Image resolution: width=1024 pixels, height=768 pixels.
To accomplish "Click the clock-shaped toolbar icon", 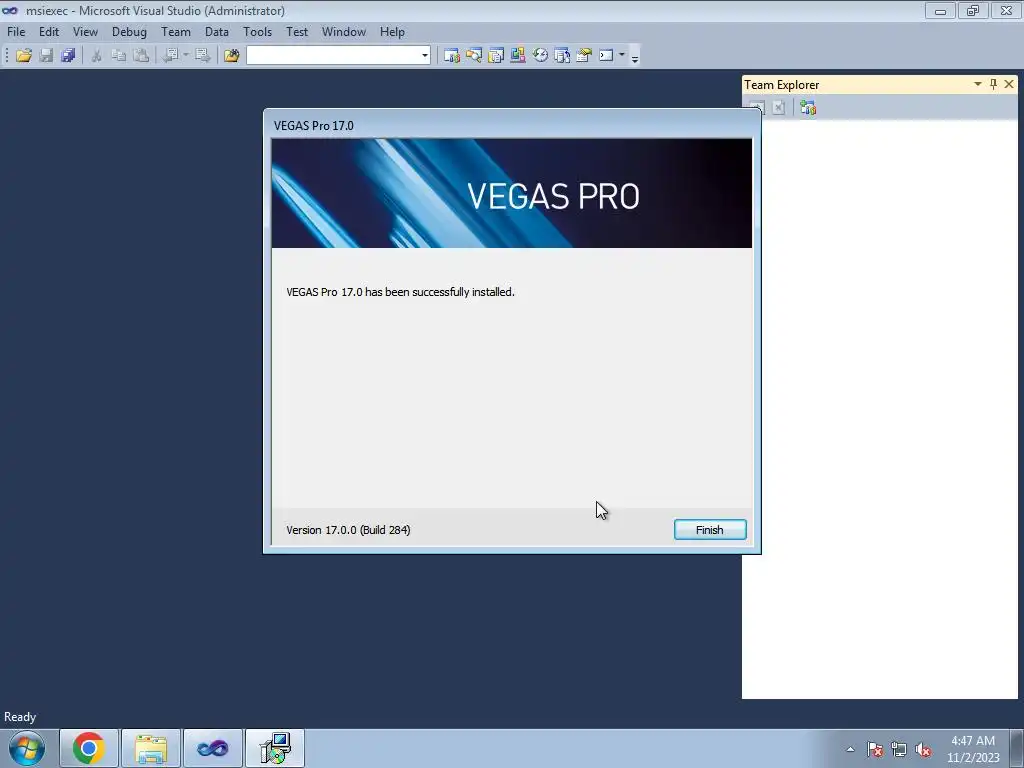I will 540,56.
